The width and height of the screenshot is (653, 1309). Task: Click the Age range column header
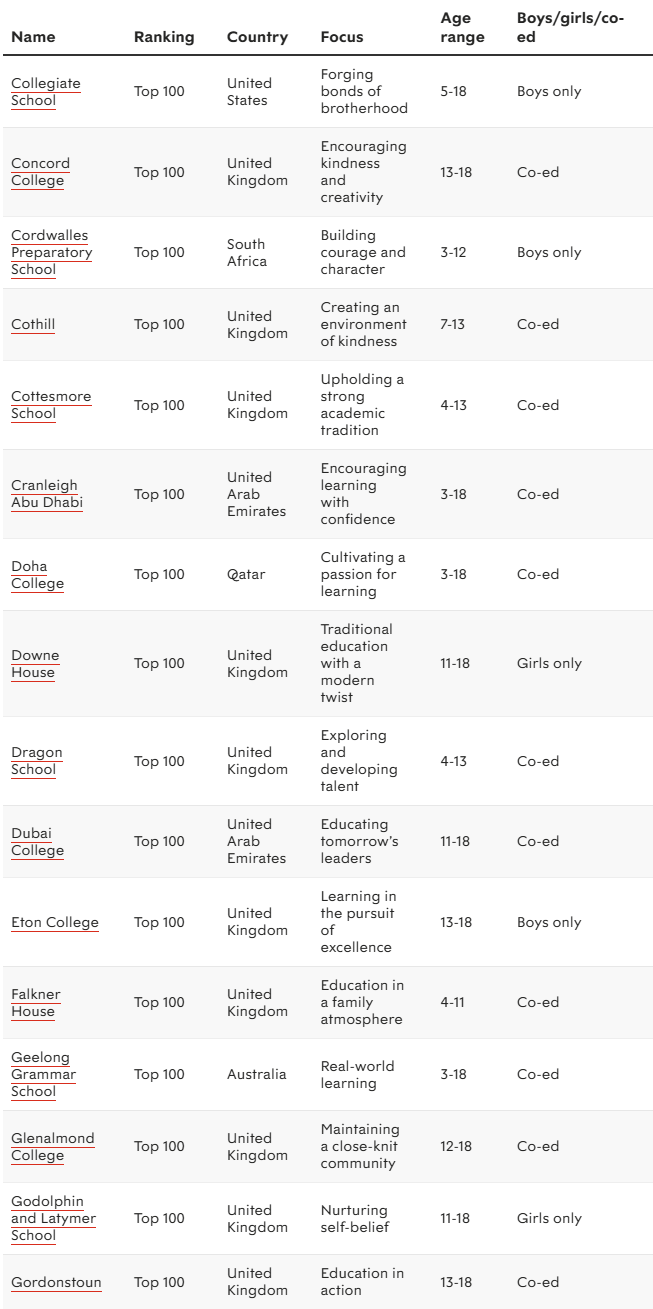(x=462, y=28)
